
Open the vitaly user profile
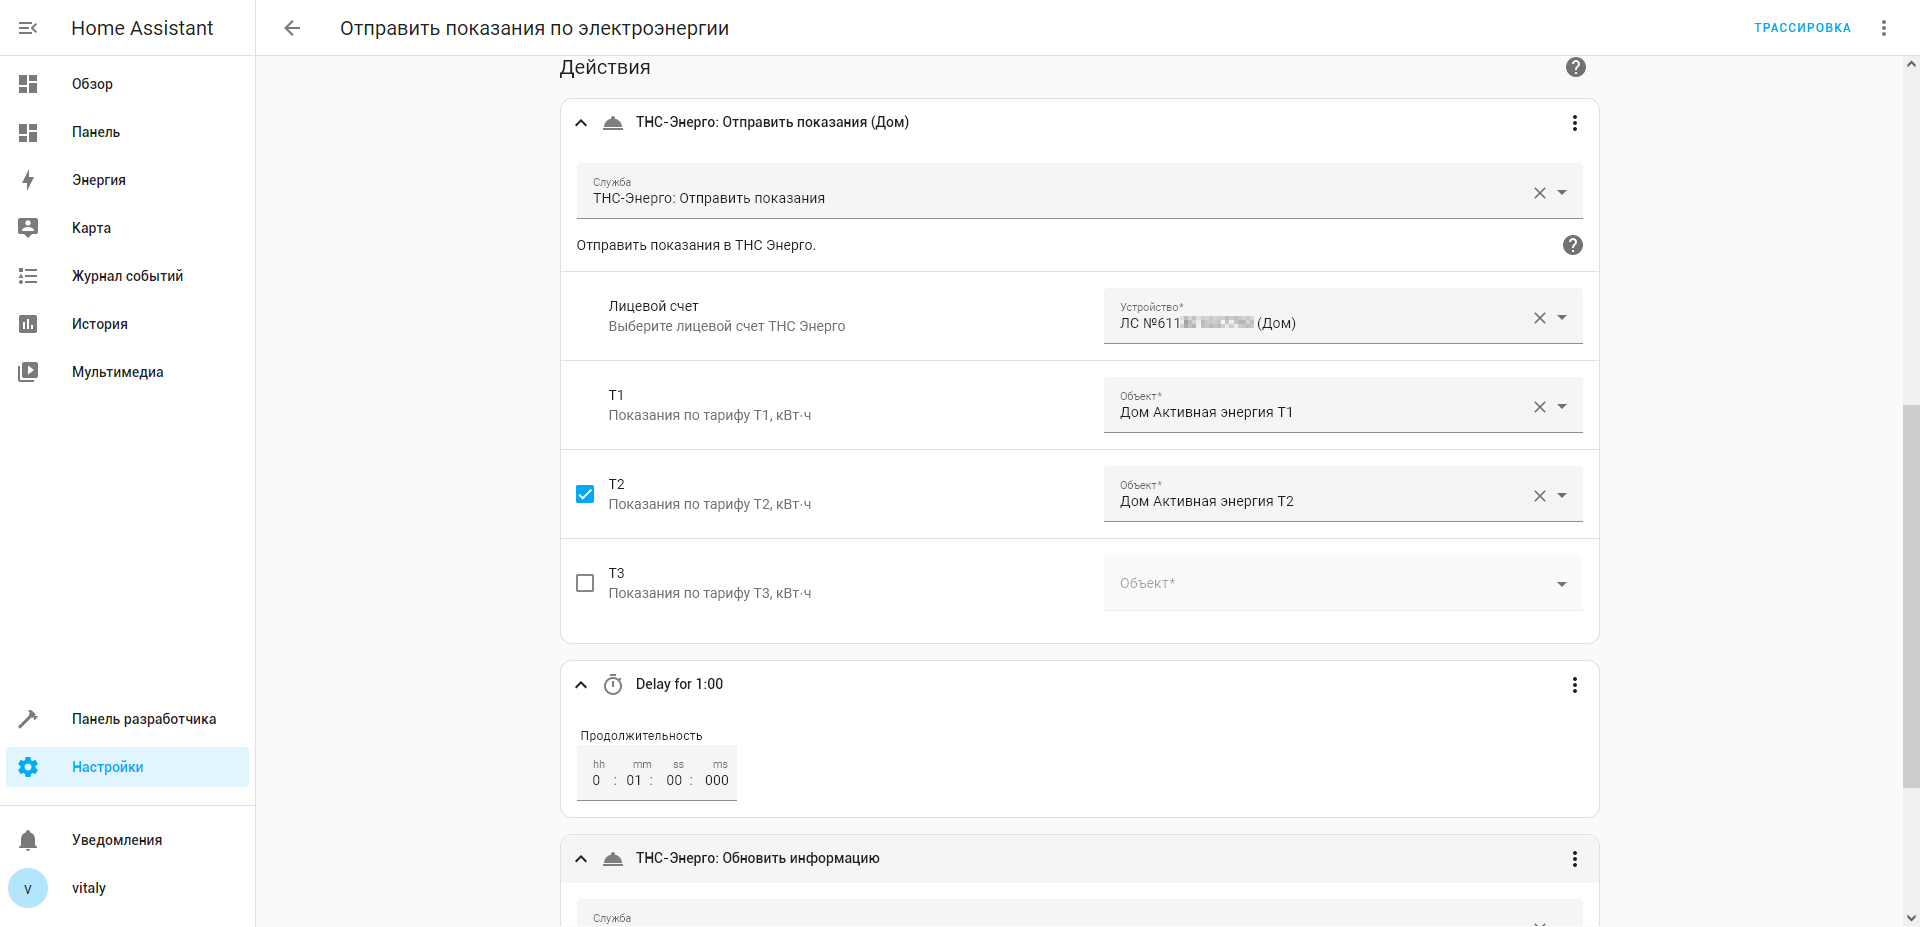pos(128,888)
